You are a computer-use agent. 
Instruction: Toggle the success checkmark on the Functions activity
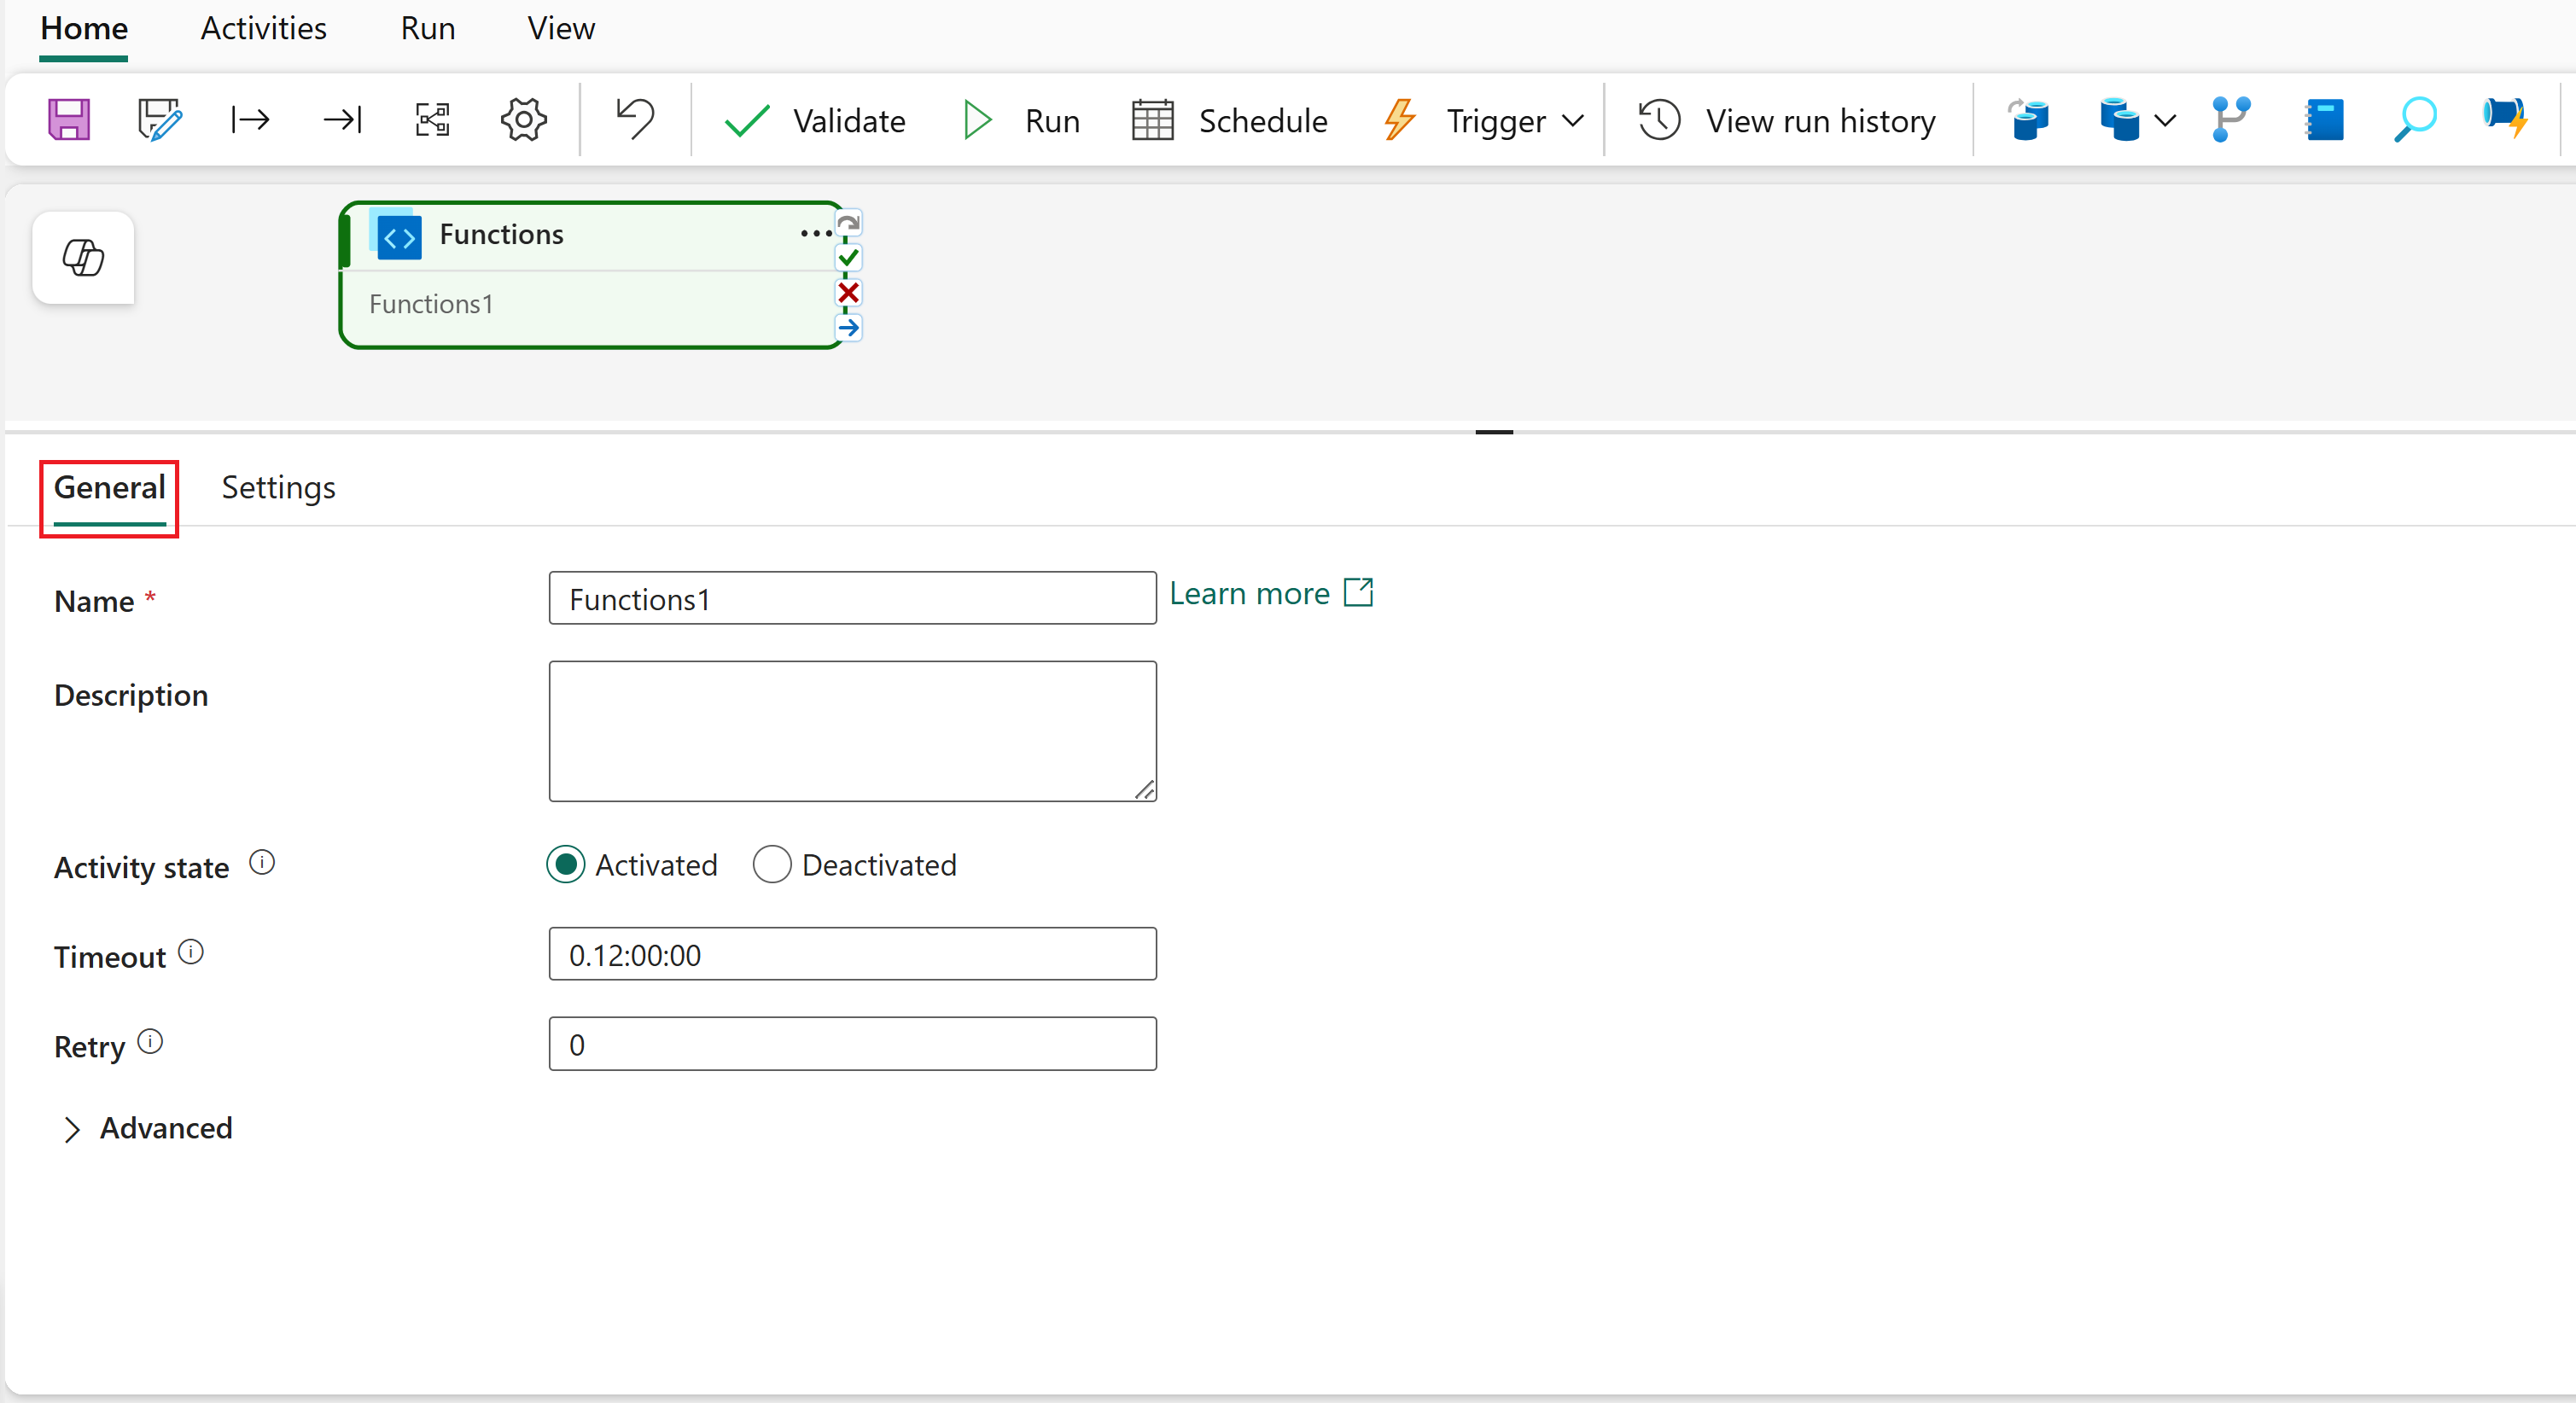click(849, 257)
